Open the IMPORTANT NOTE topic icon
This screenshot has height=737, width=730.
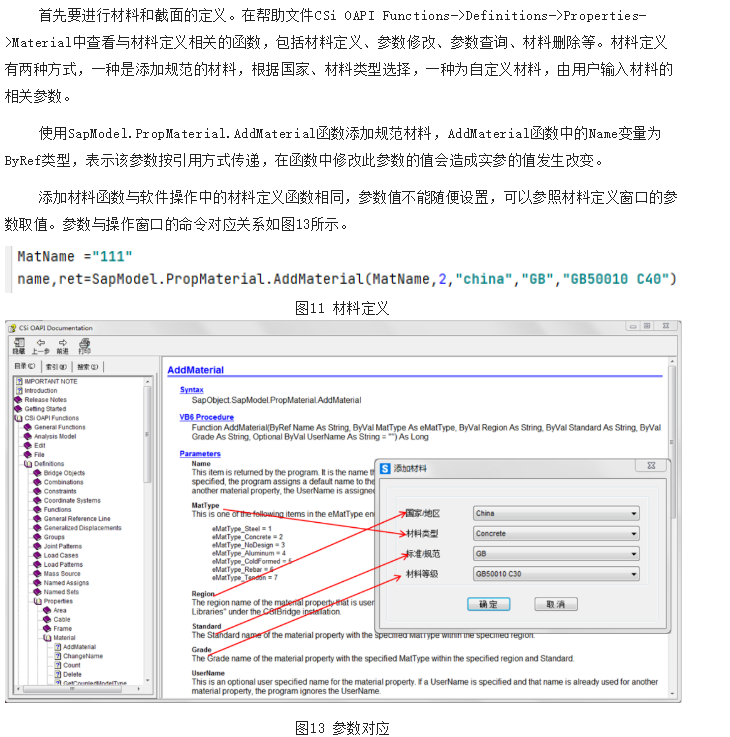pos(18,381)
